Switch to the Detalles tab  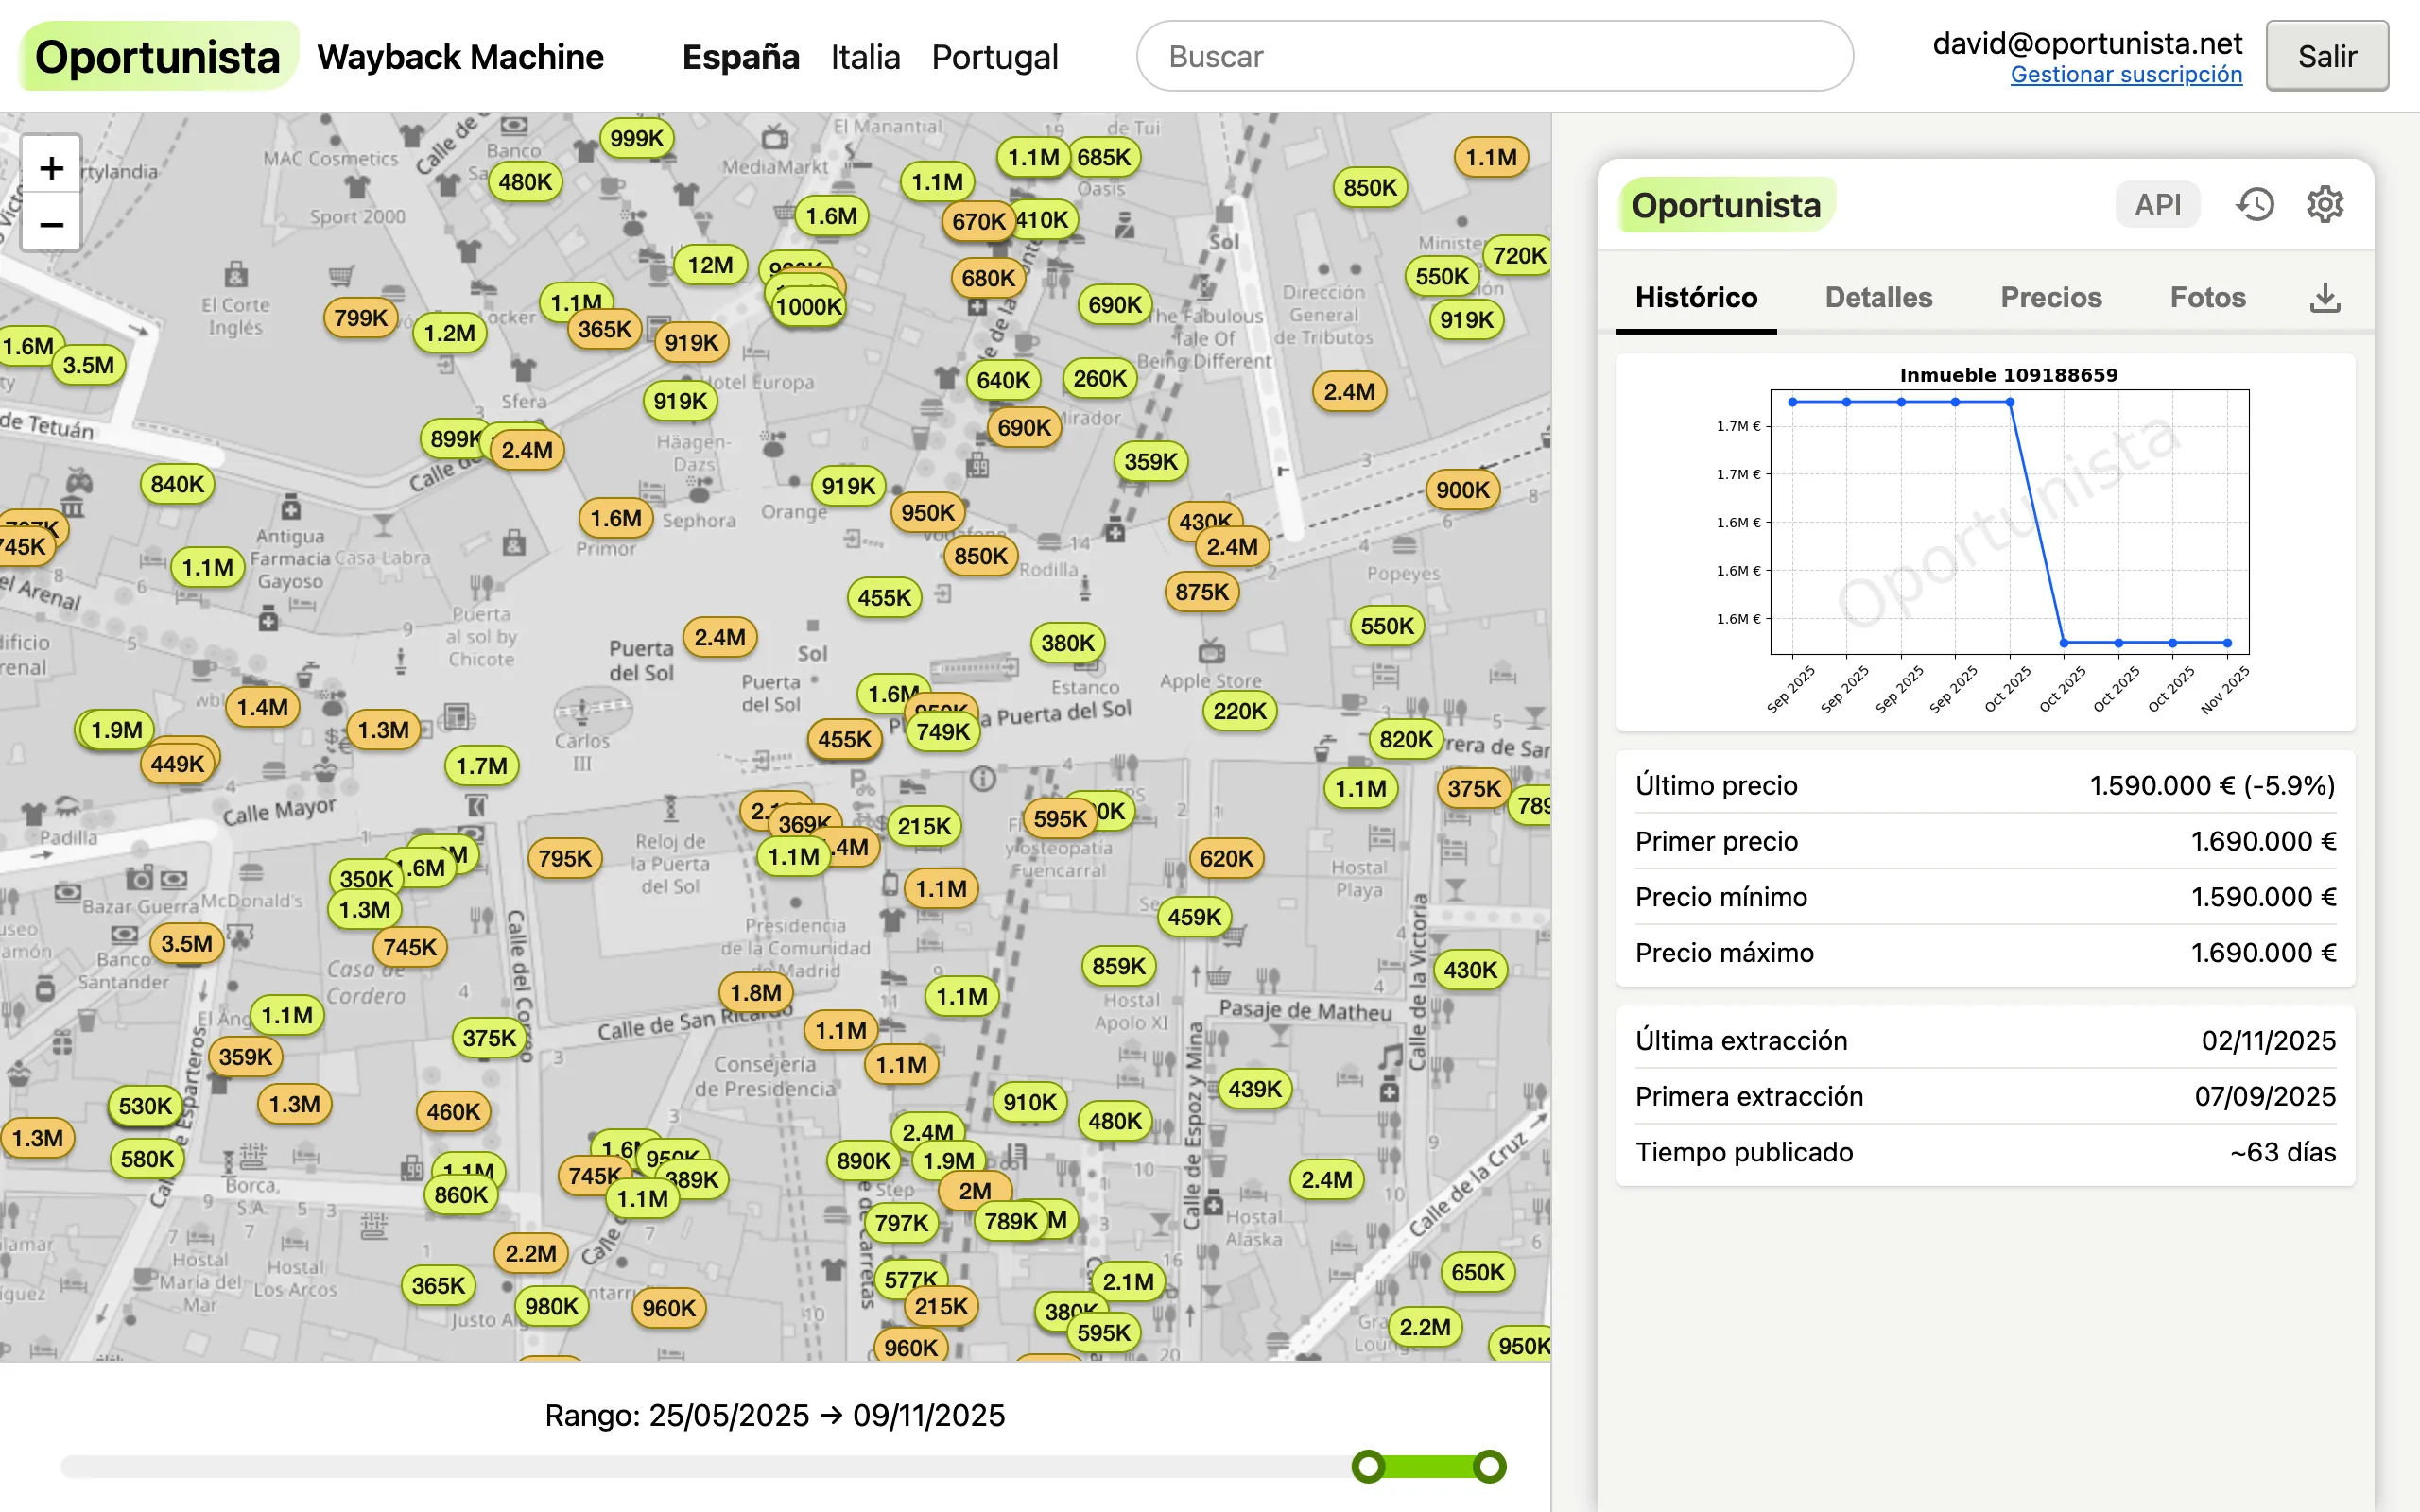pos(1878,297)
